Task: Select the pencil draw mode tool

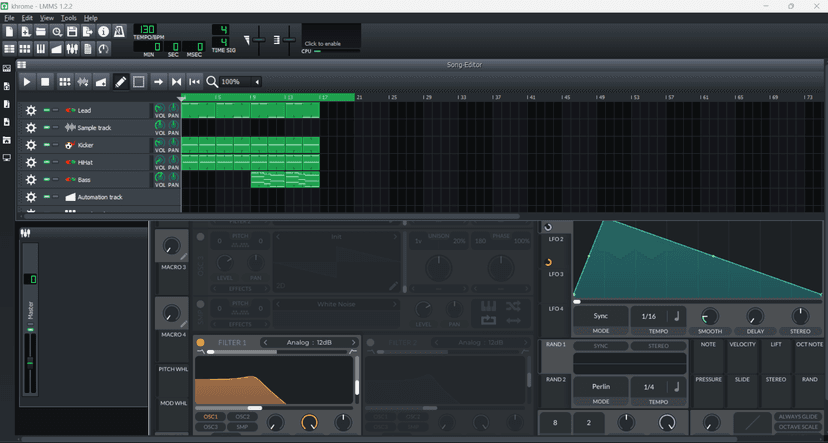Action: tap(120, 82)
